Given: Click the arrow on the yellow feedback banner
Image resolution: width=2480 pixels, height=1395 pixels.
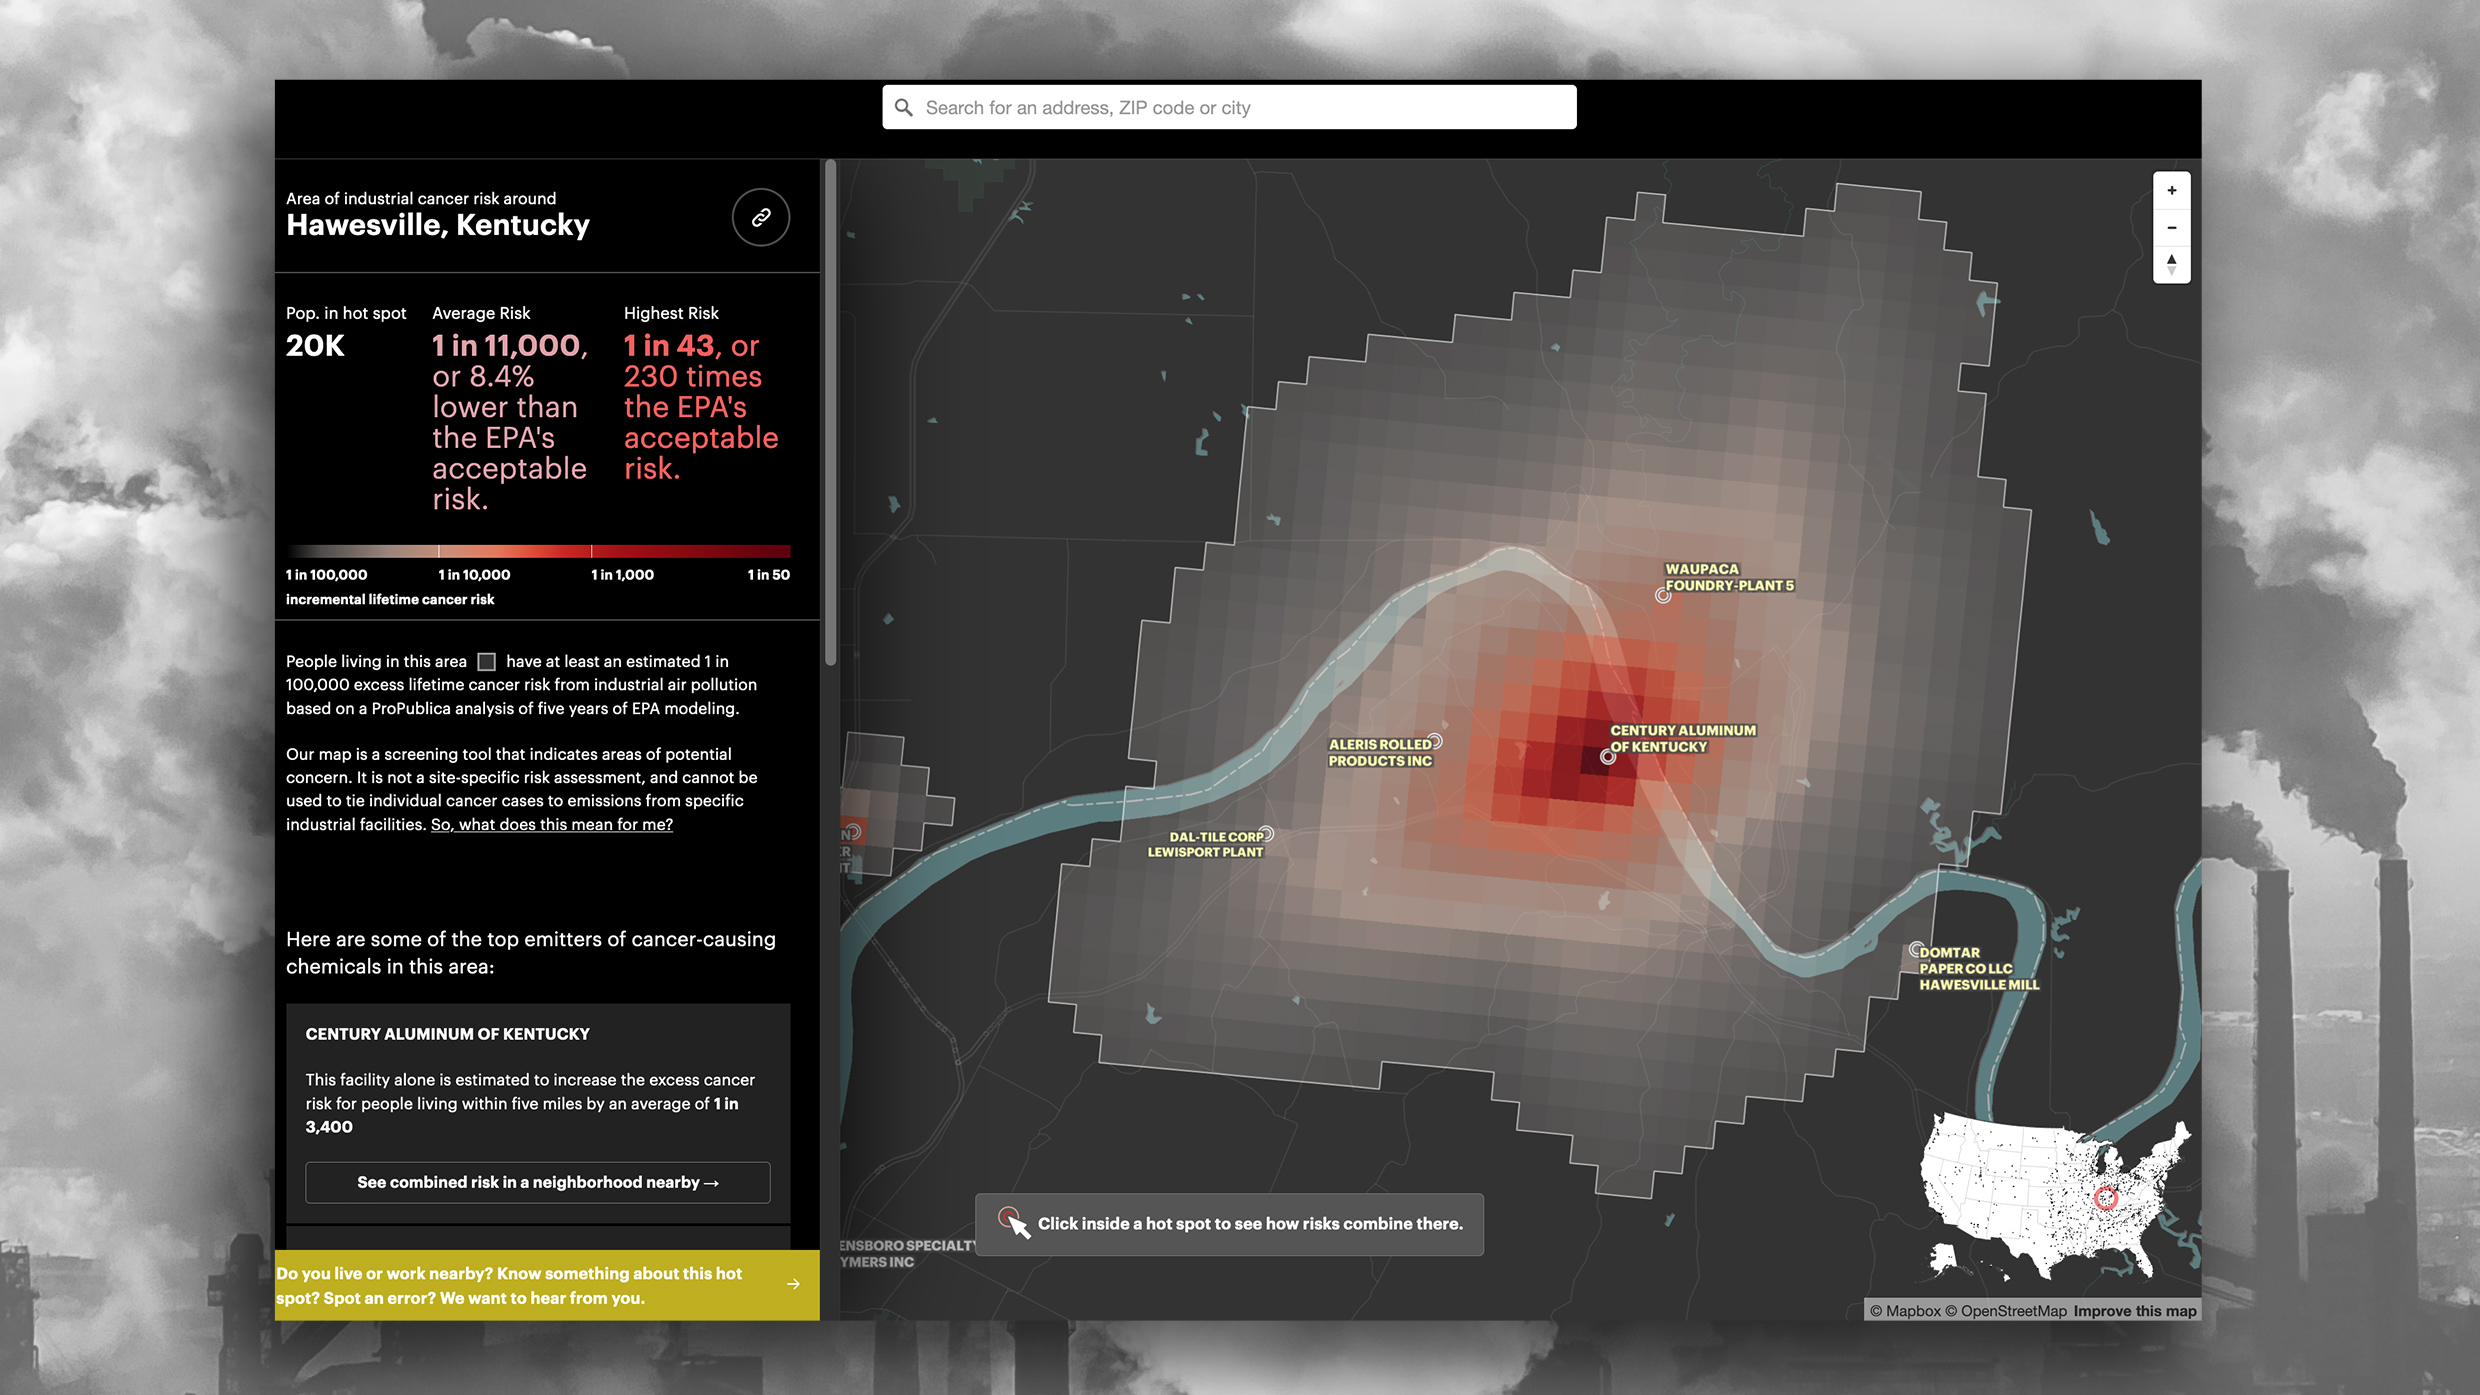Looking at the screenshot, I should pos(793,1284).
